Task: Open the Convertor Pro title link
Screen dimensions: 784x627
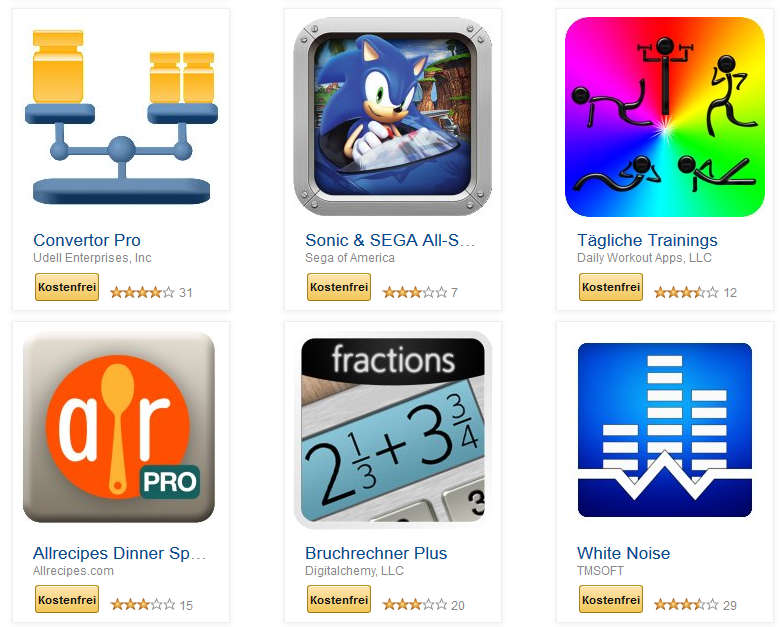Action: [87, 240]
